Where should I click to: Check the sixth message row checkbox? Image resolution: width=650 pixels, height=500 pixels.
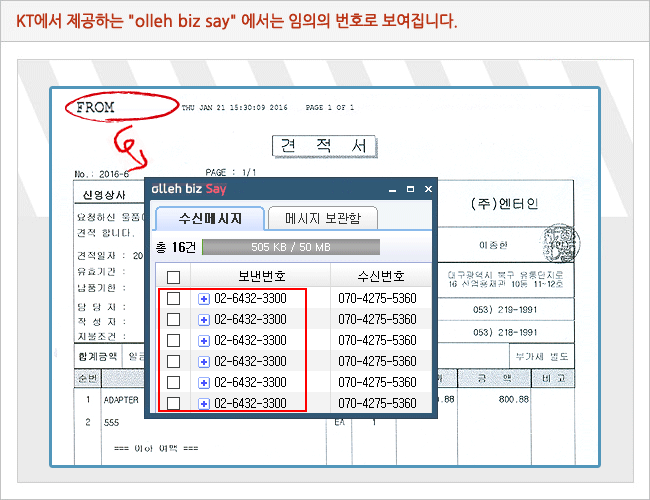pos(173,403)
